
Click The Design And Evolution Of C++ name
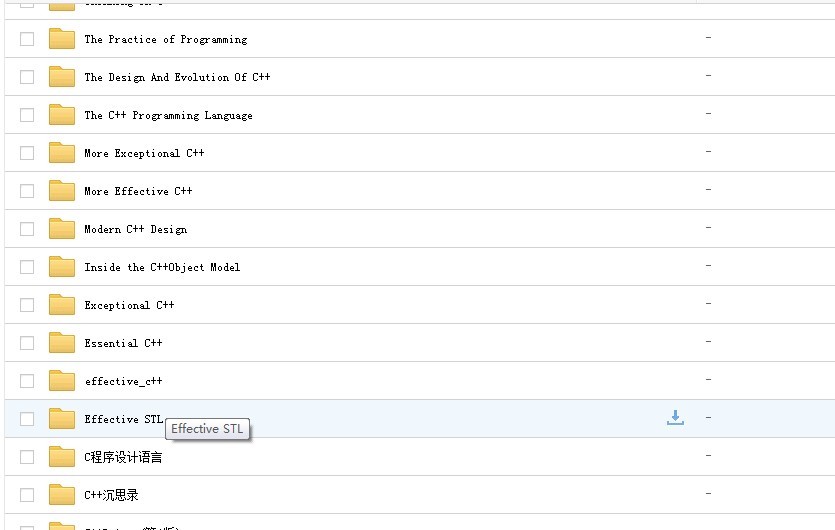[x=177, y=77]
